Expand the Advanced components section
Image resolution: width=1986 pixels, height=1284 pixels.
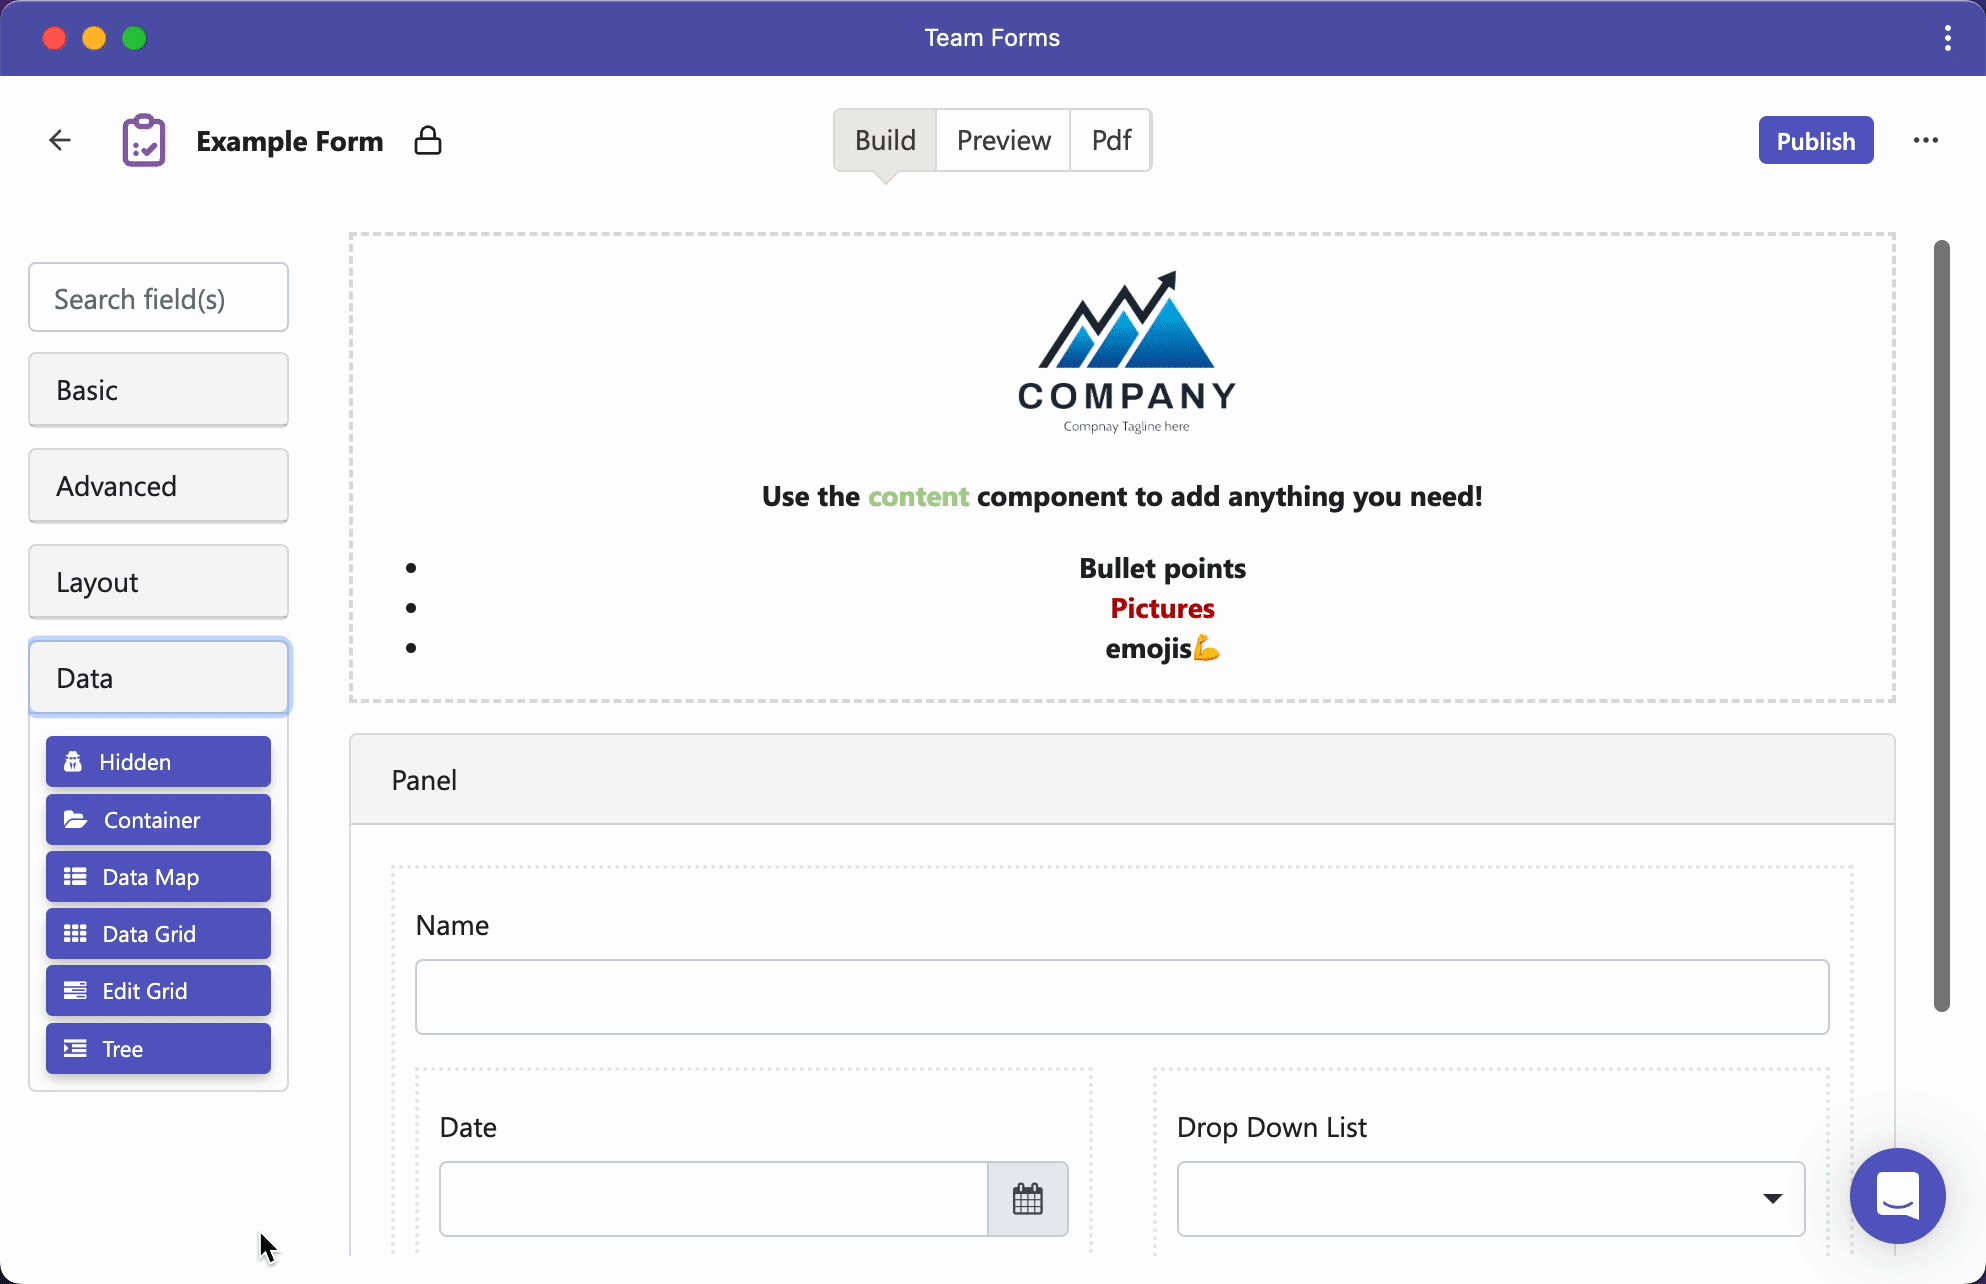(158, 486)
